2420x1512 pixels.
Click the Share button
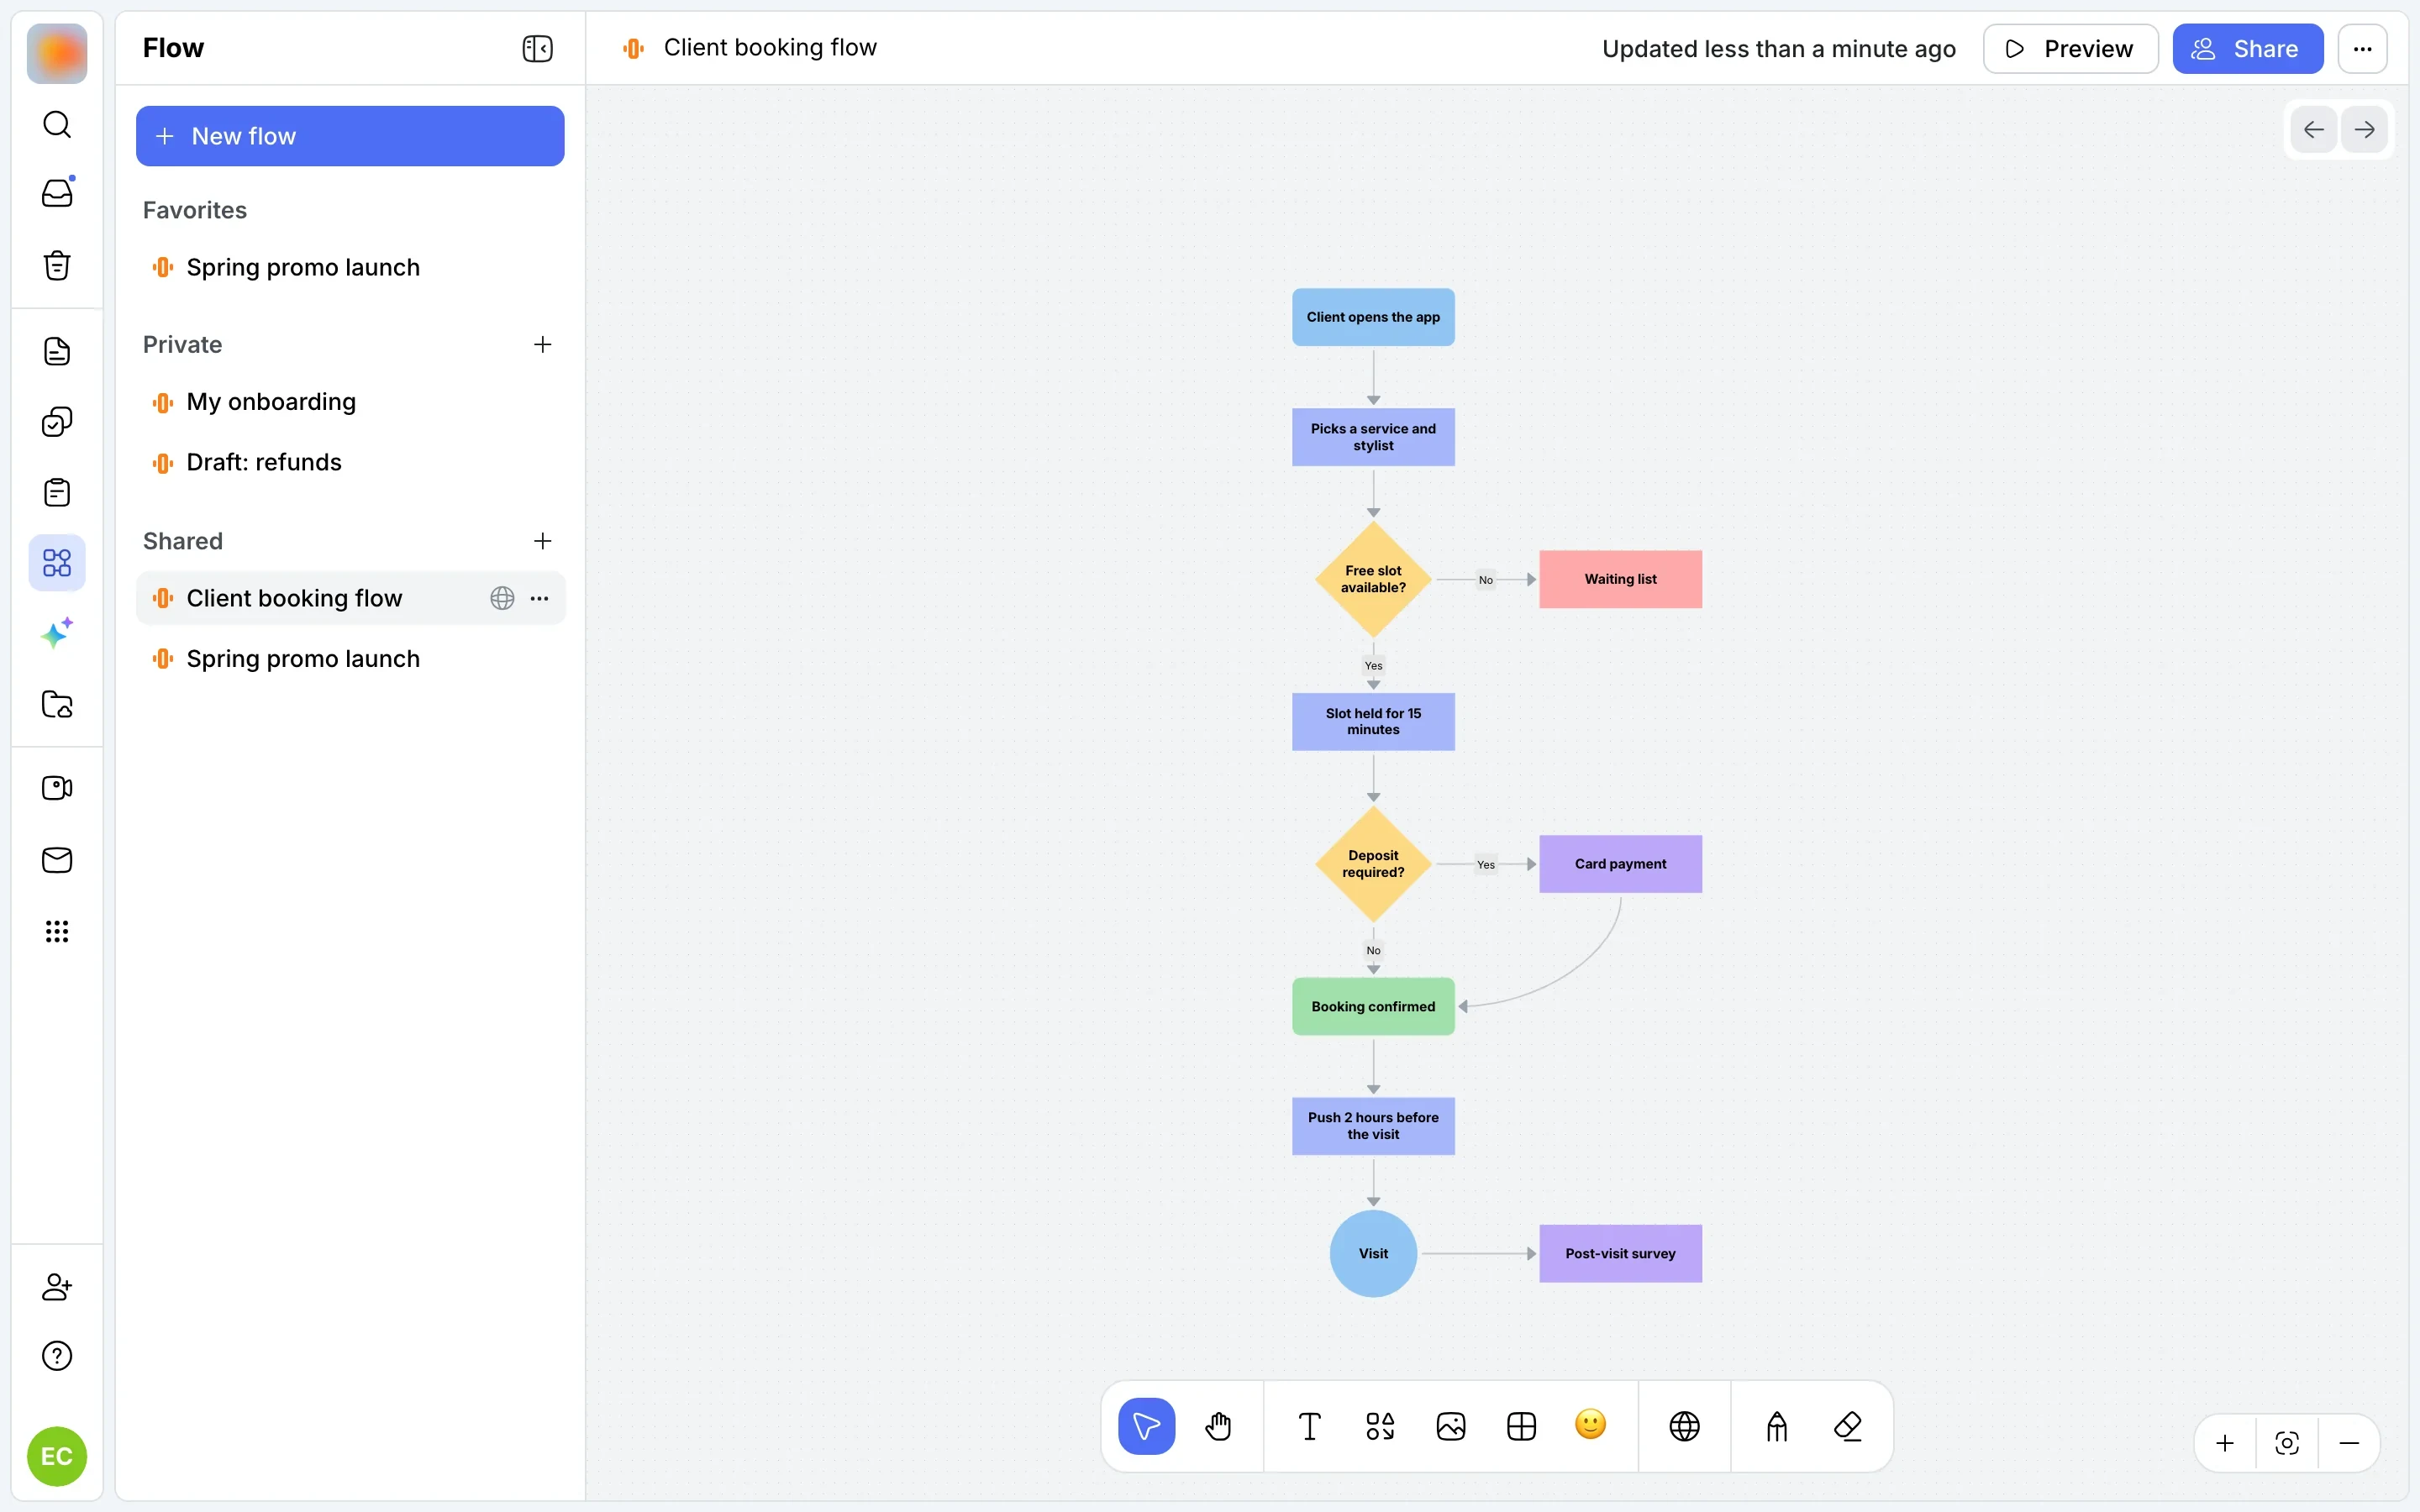point(2248,49)
